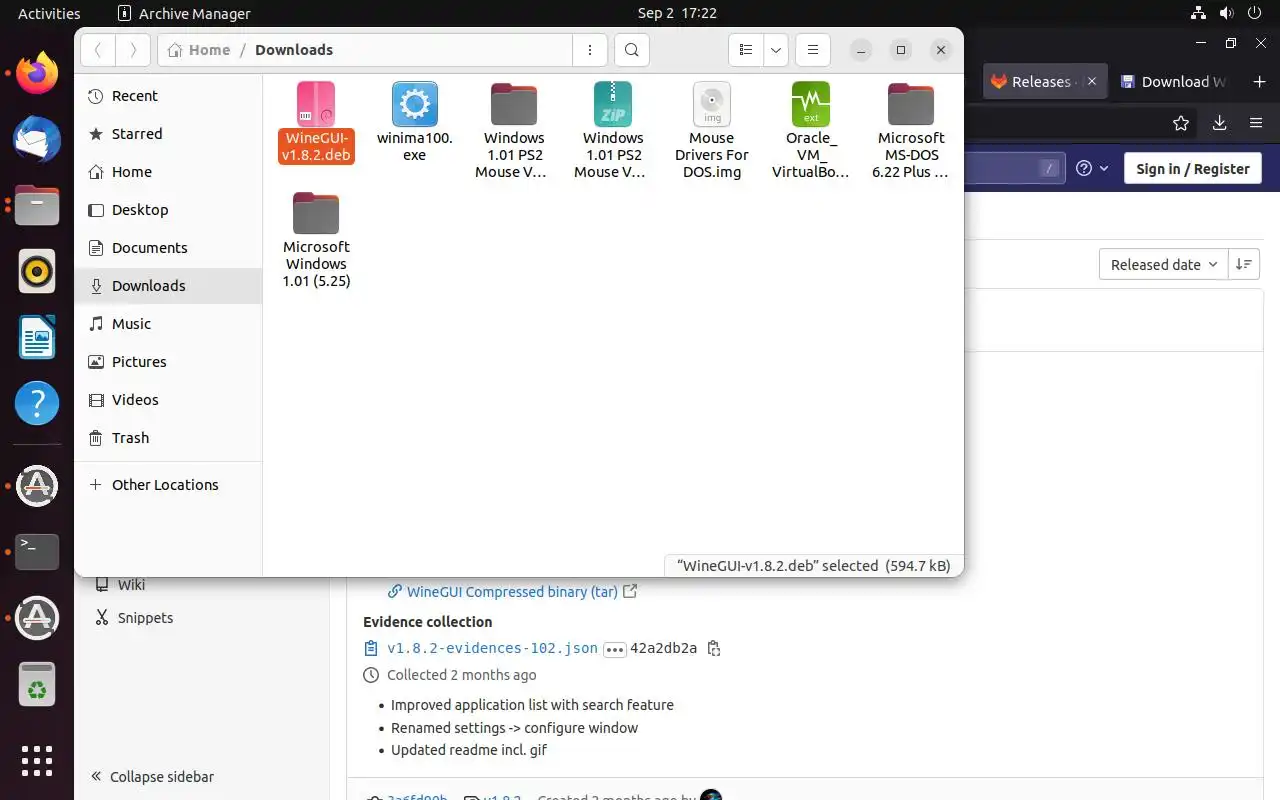Go back with the Files back arrow
The image size is (1280, 800).
97,50
